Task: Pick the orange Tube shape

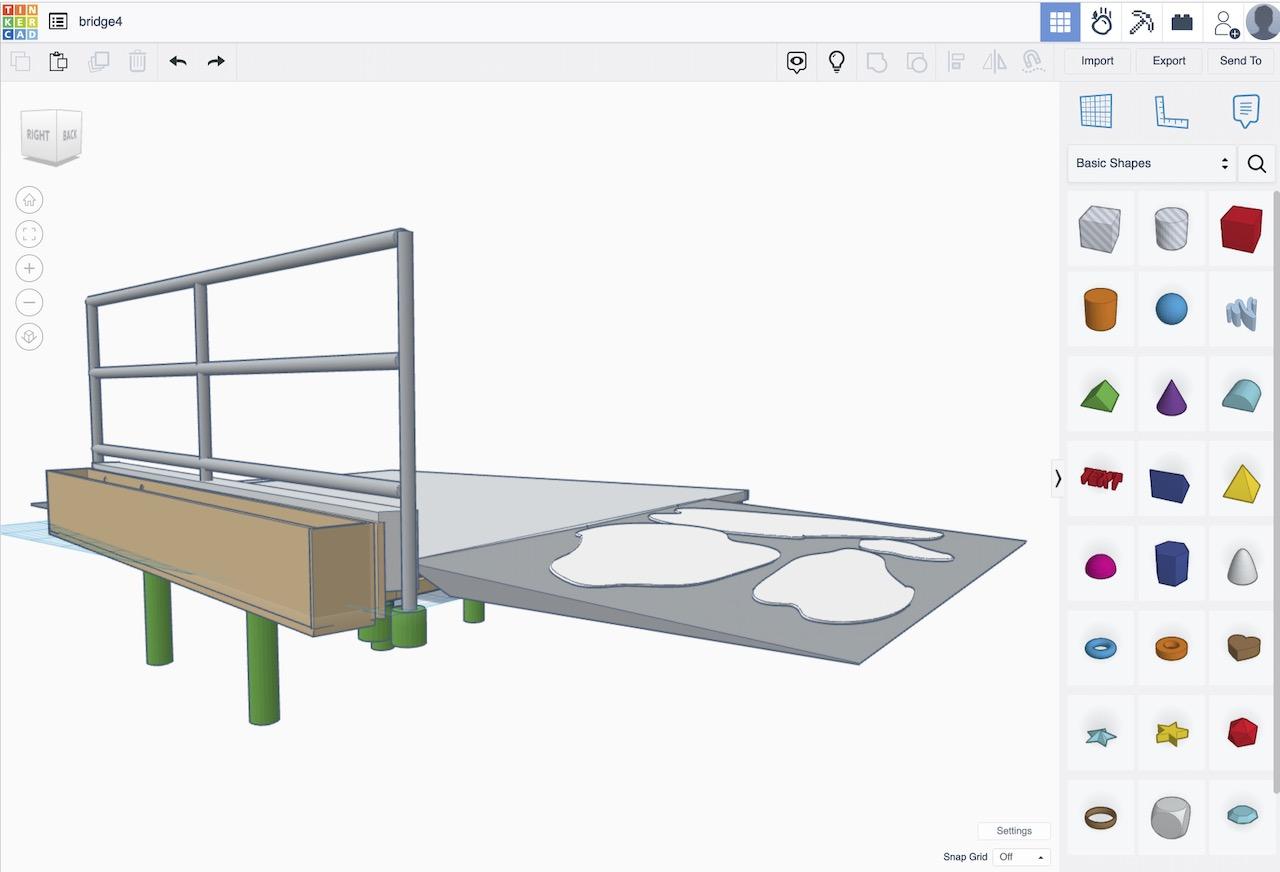Action: [x=1171, y=649]
